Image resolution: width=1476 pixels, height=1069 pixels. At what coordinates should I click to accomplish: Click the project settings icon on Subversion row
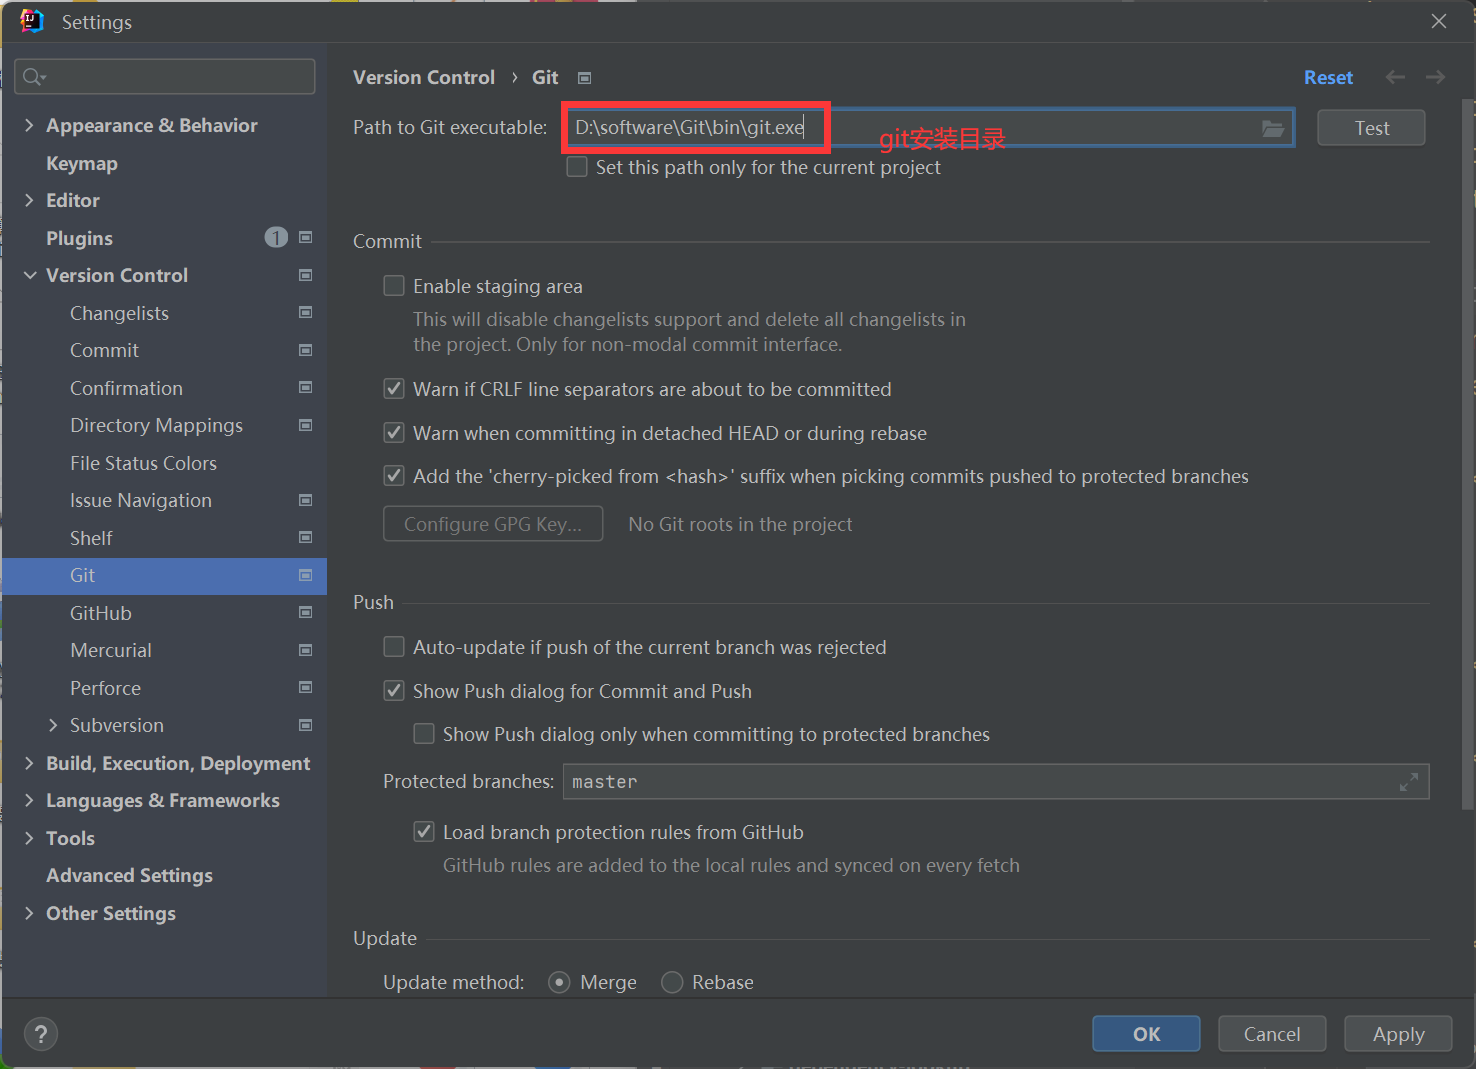coord(306,725)
